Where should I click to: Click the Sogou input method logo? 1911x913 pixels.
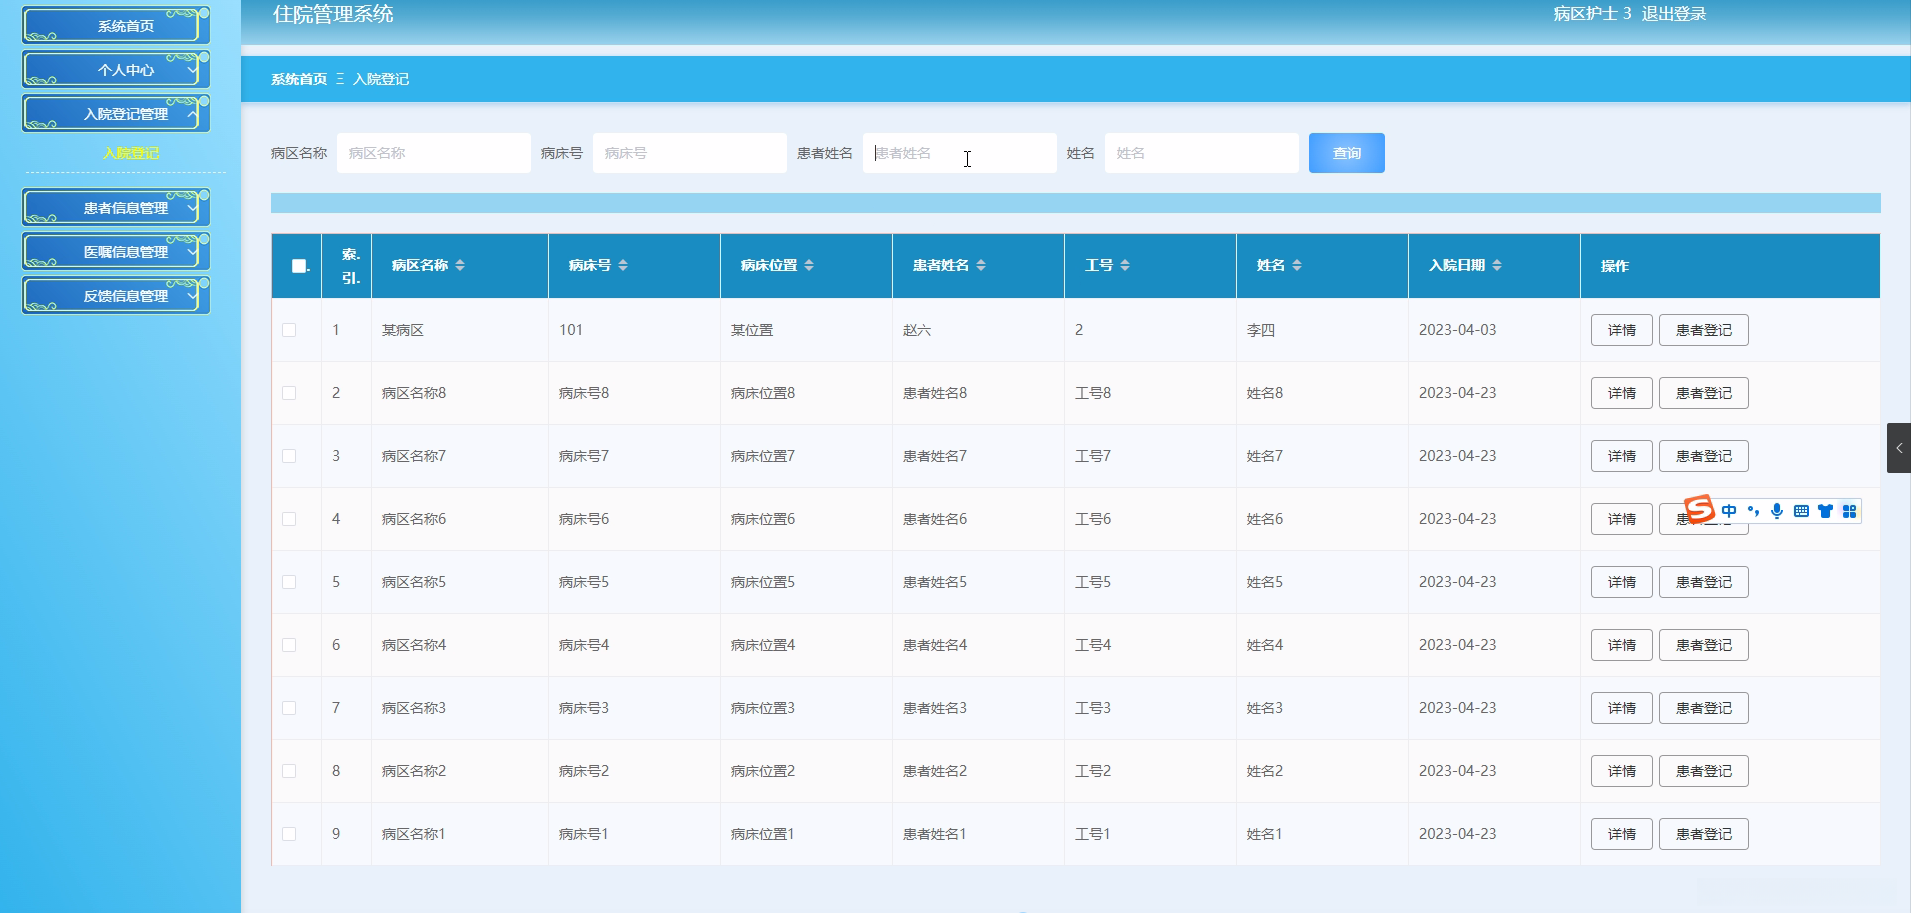(x=1699, y=510)
